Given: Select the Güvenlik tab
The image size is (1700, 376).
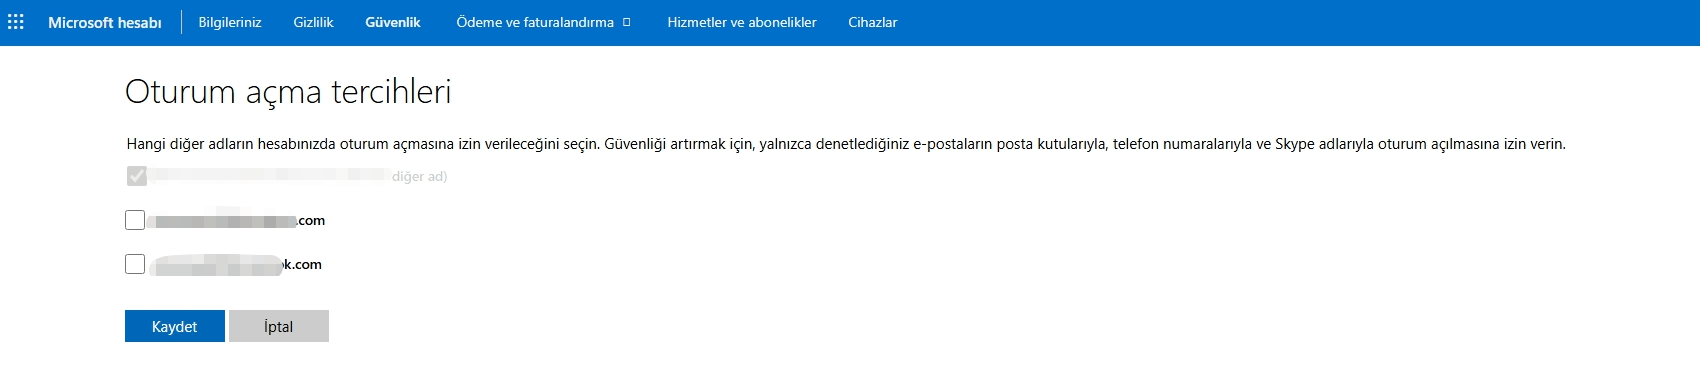Looking at the screenshot, I should click(x=393, y=22).
